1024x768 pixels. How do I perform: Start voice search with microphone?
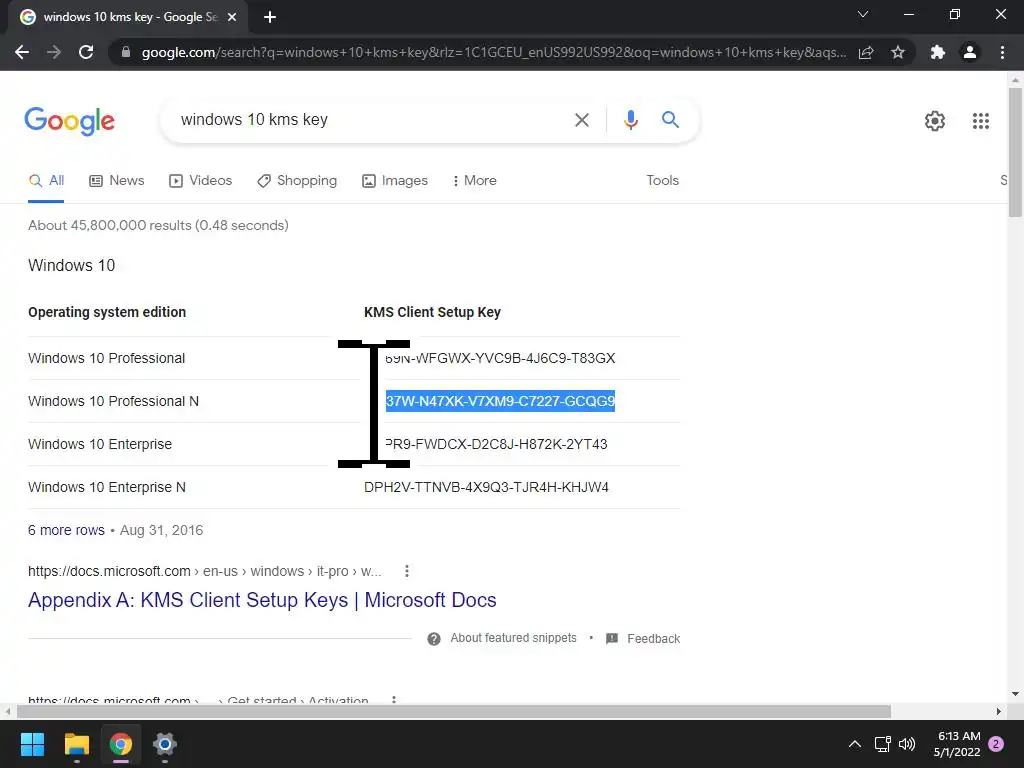[630, 120]
